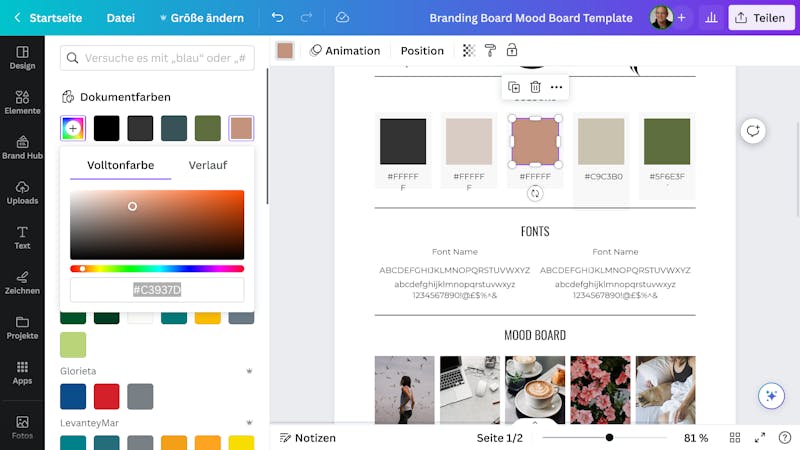The image size is (800, 450).
Task: Go back to Startseite
Action: click(48, 18)
